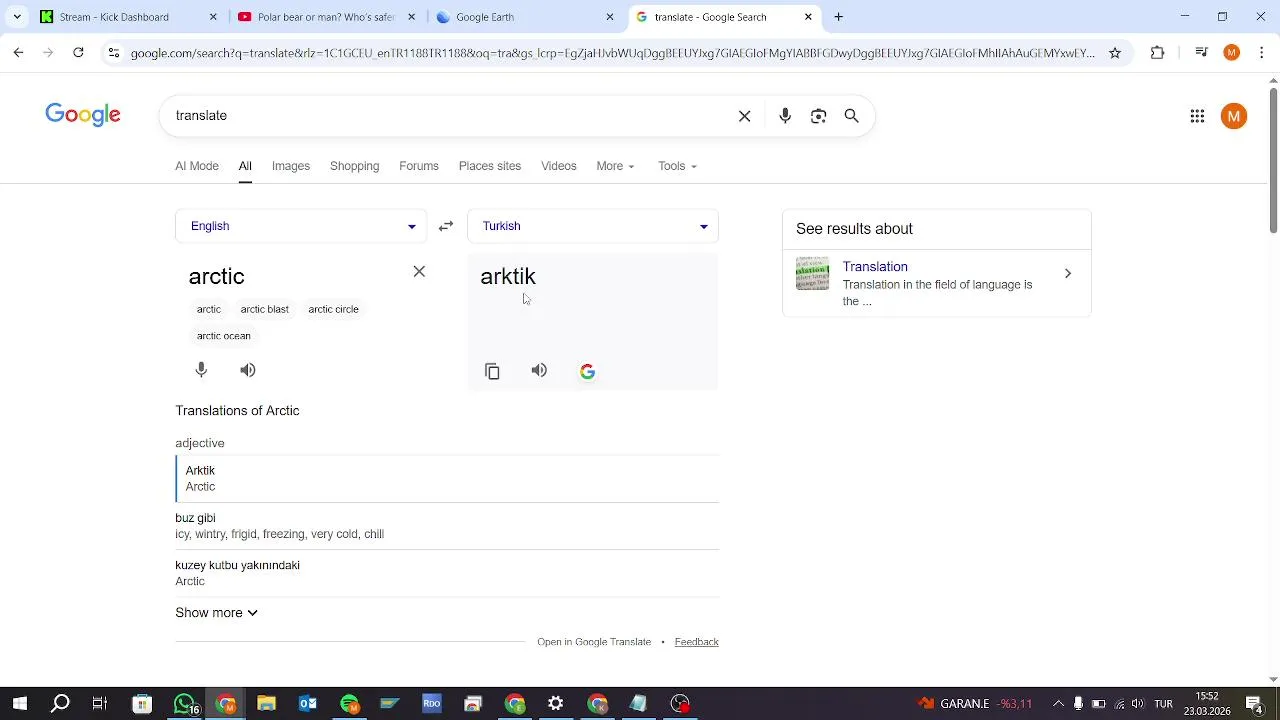Screen dimensions: 1280x720
Task: Open Chrome extensions puzzle icon
Action: click(x=1157, y=53)
